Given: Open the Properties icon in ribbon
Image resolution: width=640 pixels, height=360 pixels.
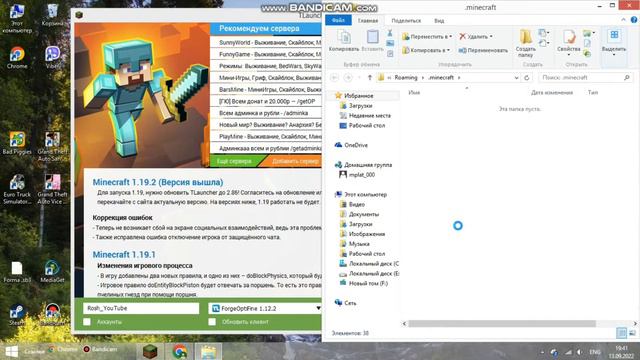Looking at the screenshot, I should tap(569, 37).
